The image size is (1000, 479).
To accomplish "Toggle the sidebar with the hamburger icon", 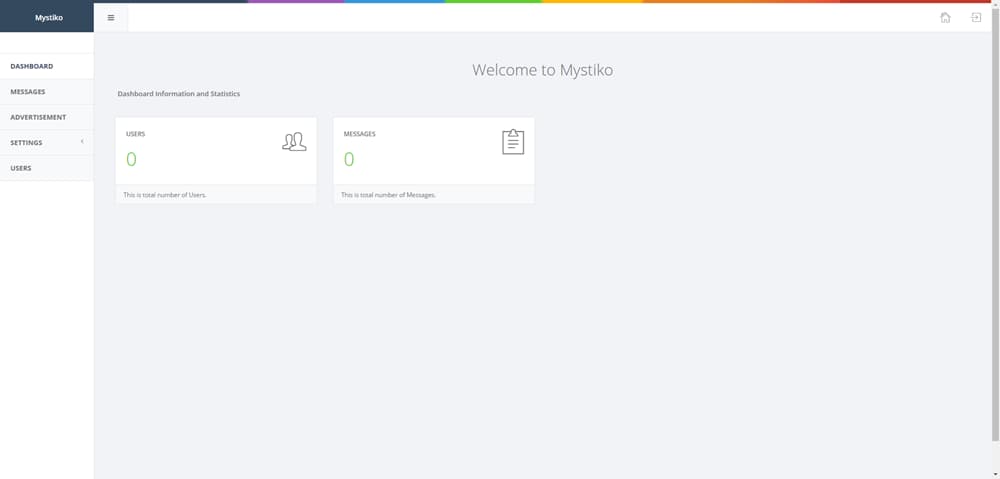I will pyautogui.click(x=111, y=17).
